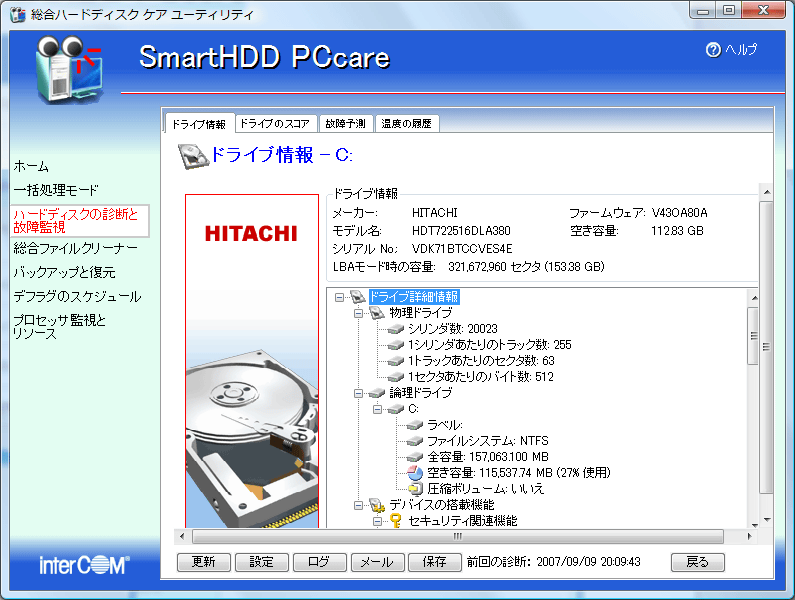Select the ドライブ詳細情報 tree row
Viewport: 795px width, 600px height.
pyautogui.click(x=414, y=297)
